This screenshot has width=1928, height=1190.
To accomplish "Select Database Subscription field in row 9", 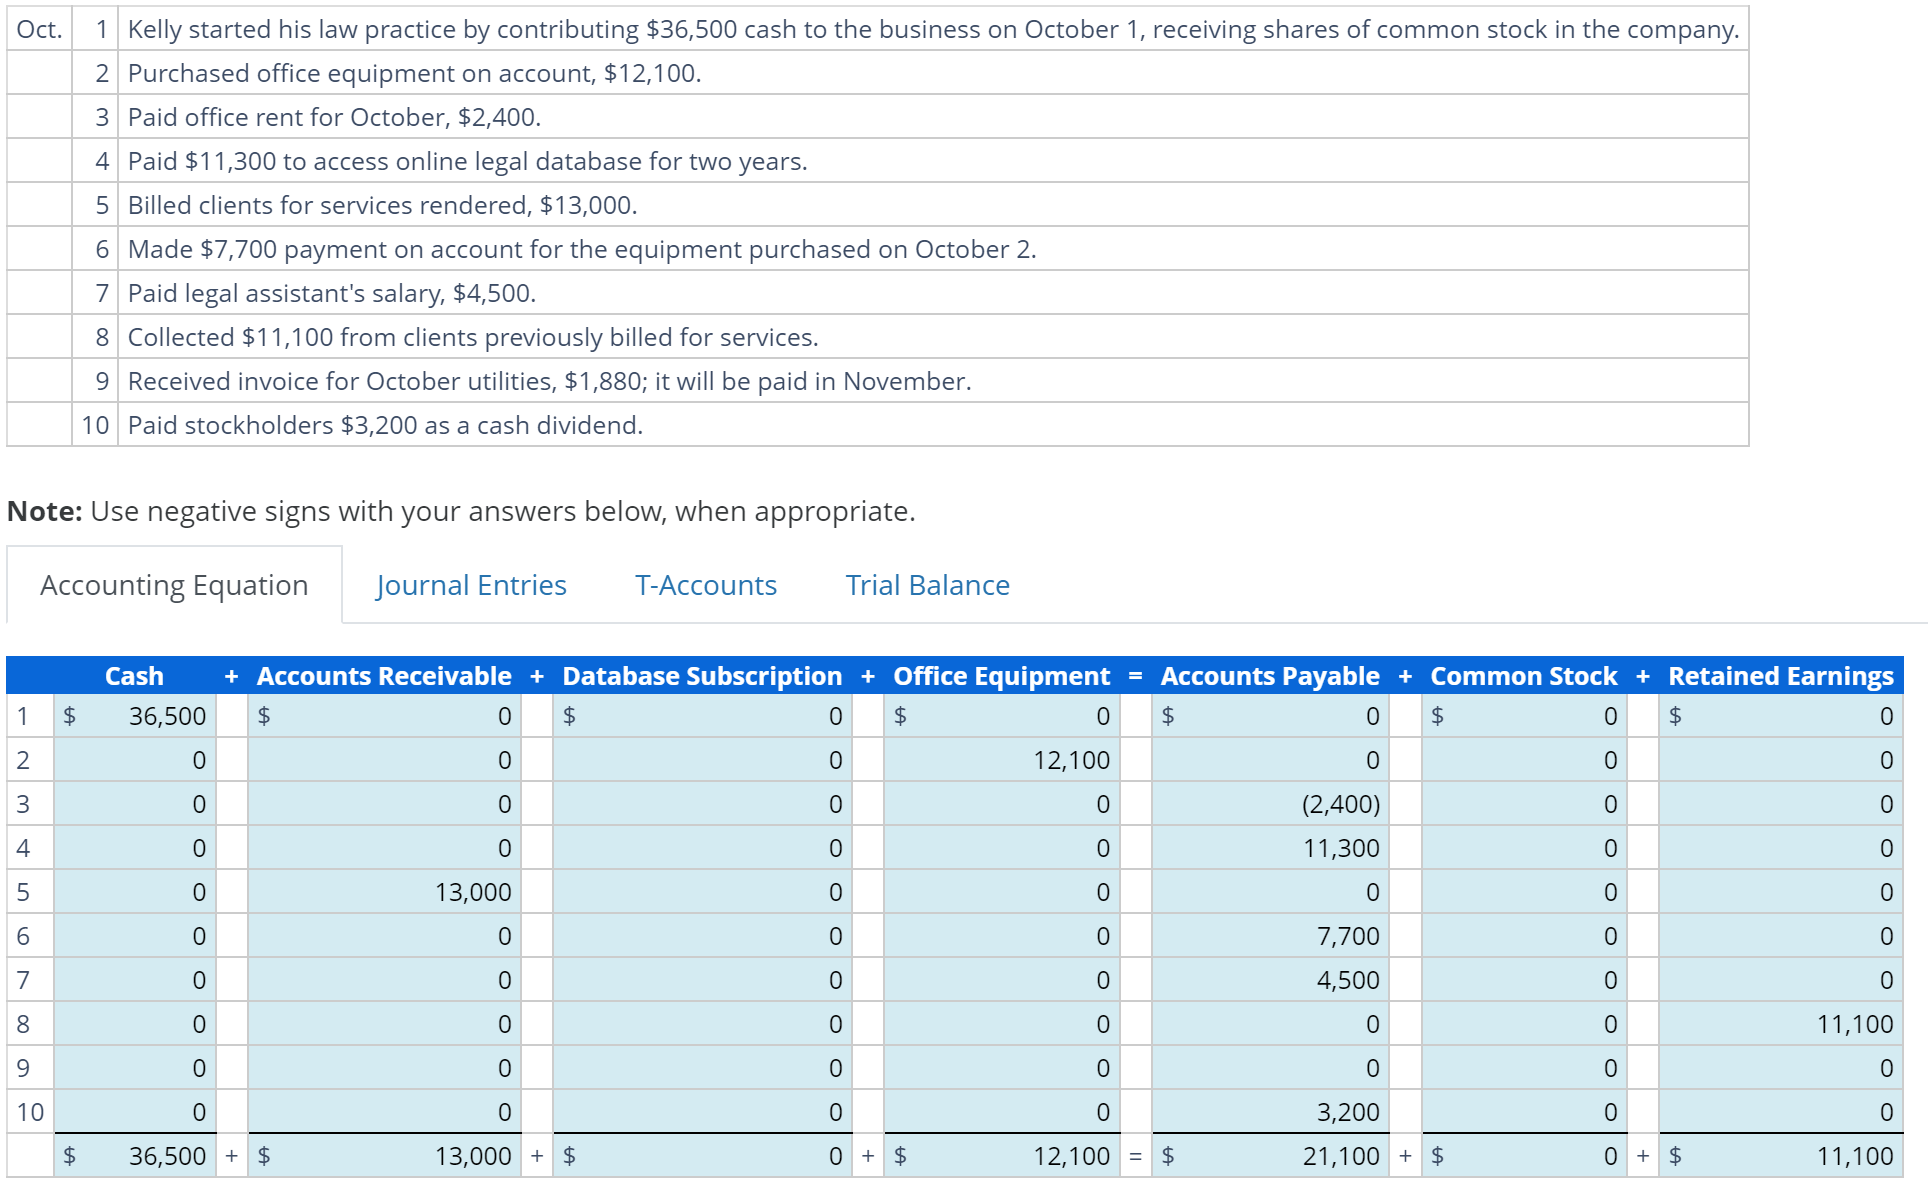I will (703, 1068).
